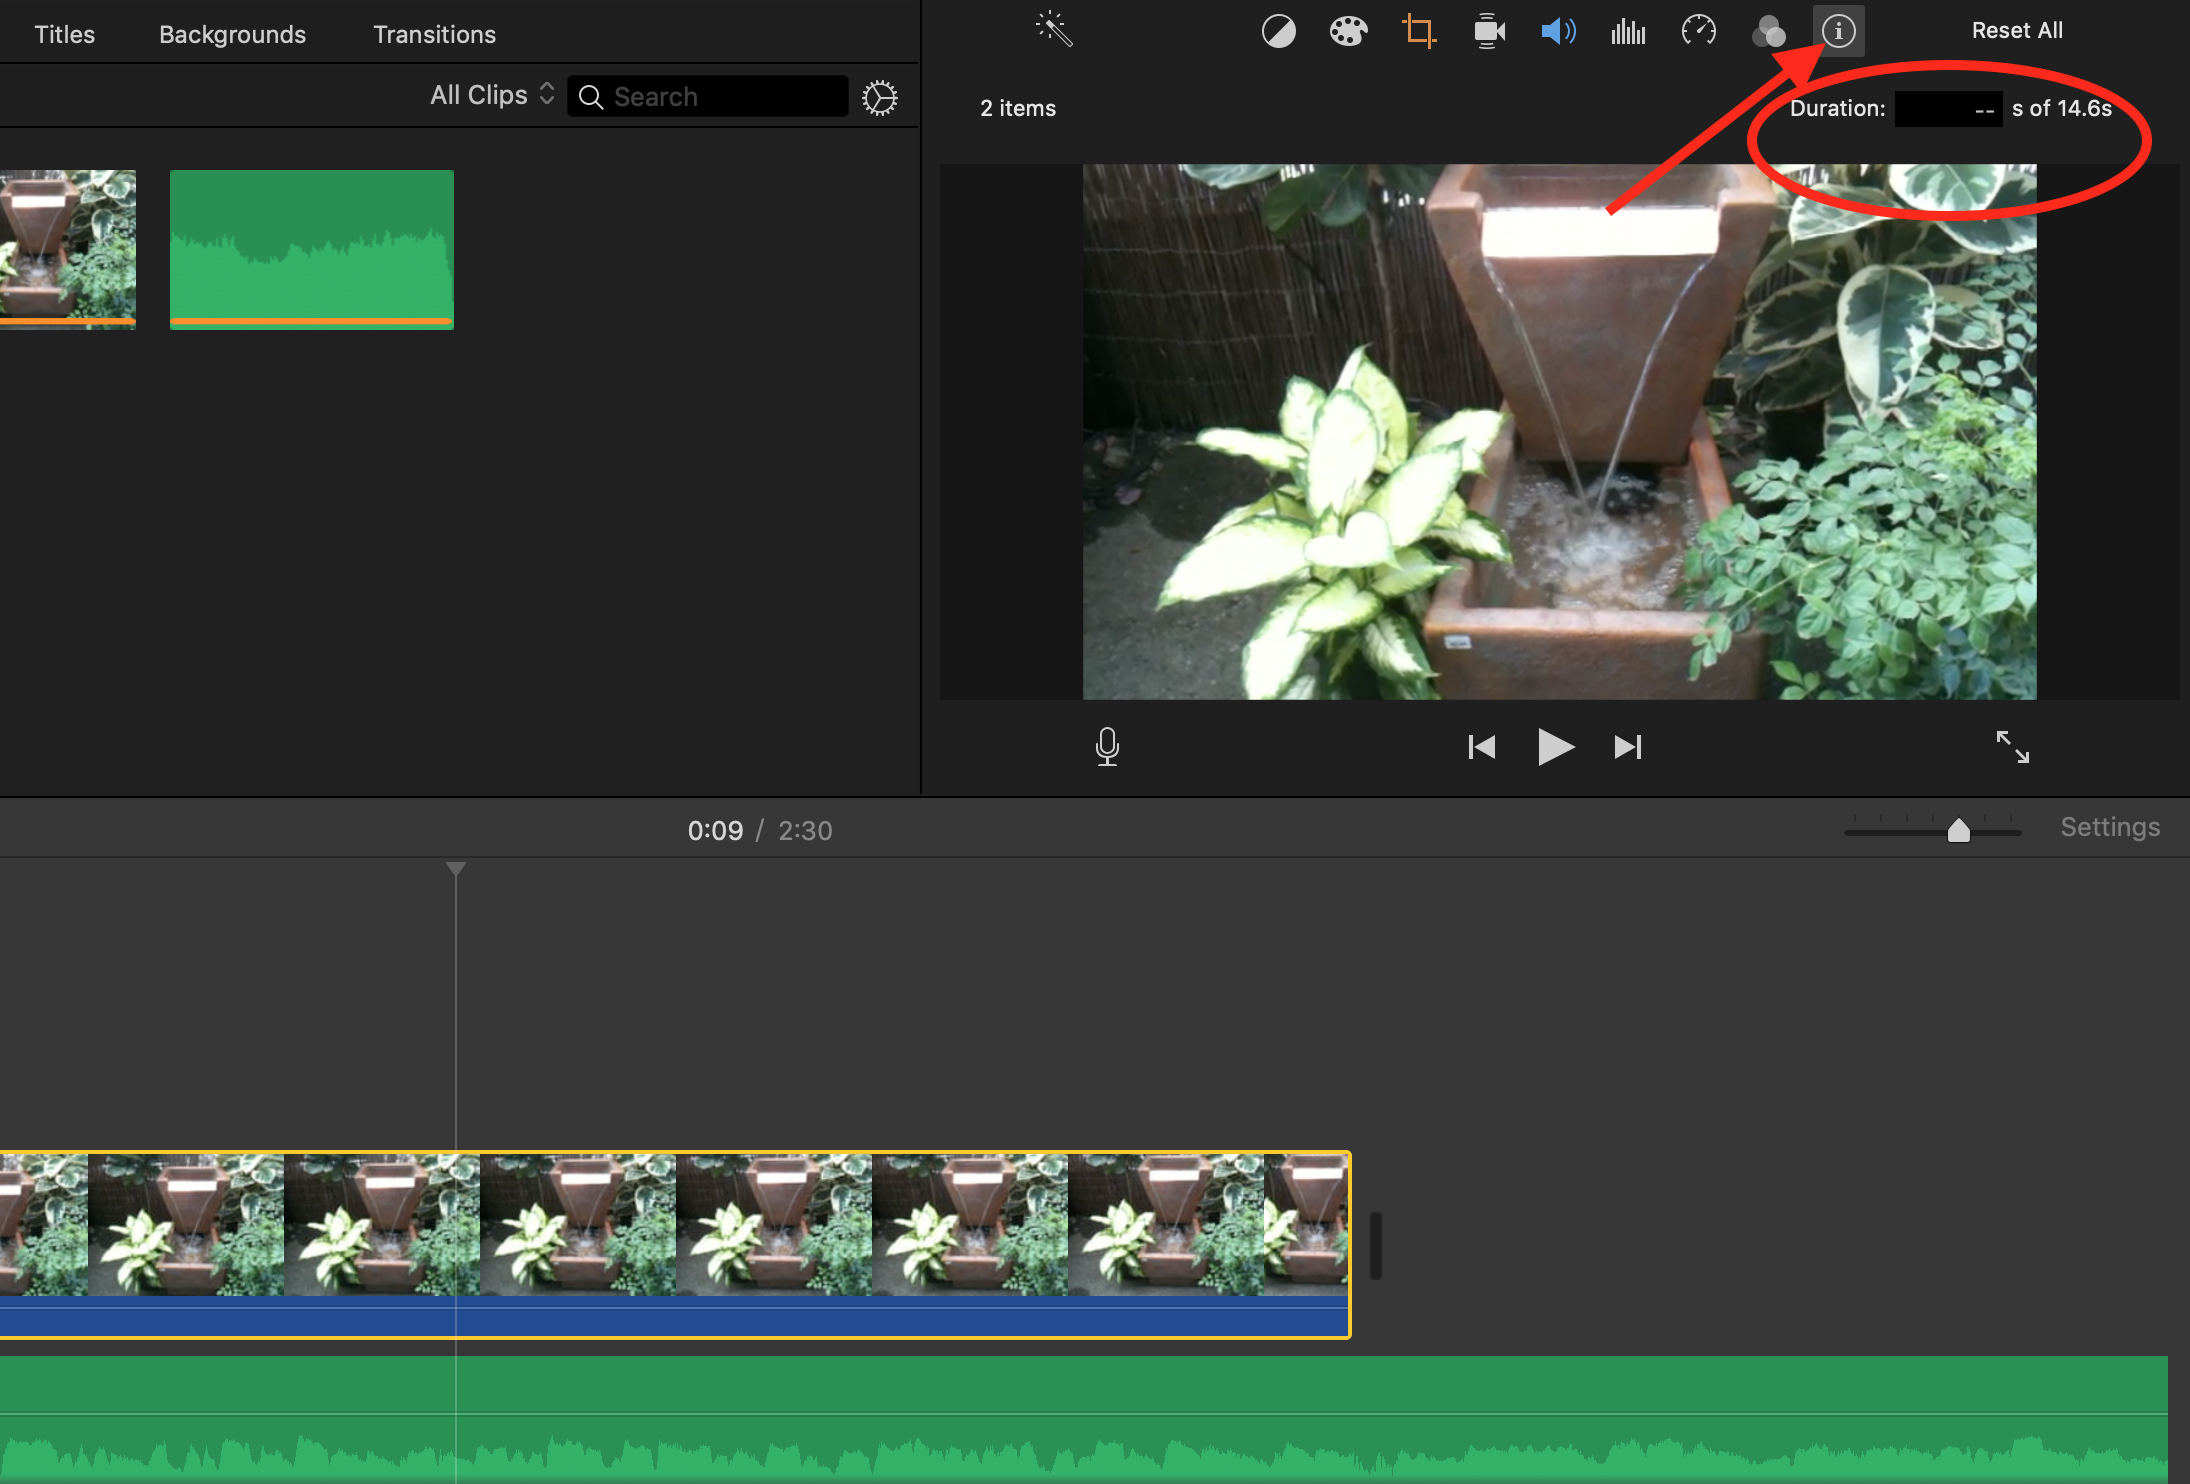The image size is (2190, 1484).
Task: Open timeline Settings popover
Action: [2110, 827]
